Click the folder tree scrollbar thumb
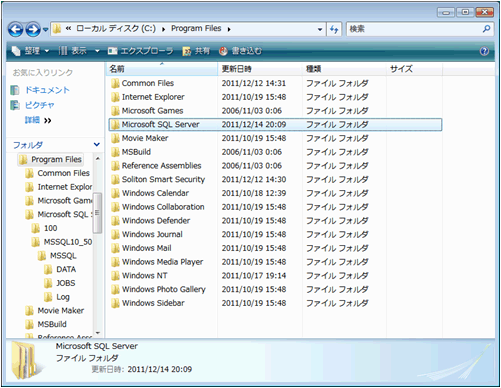Screen dimensions: 501x388 (x=98, y=213)
